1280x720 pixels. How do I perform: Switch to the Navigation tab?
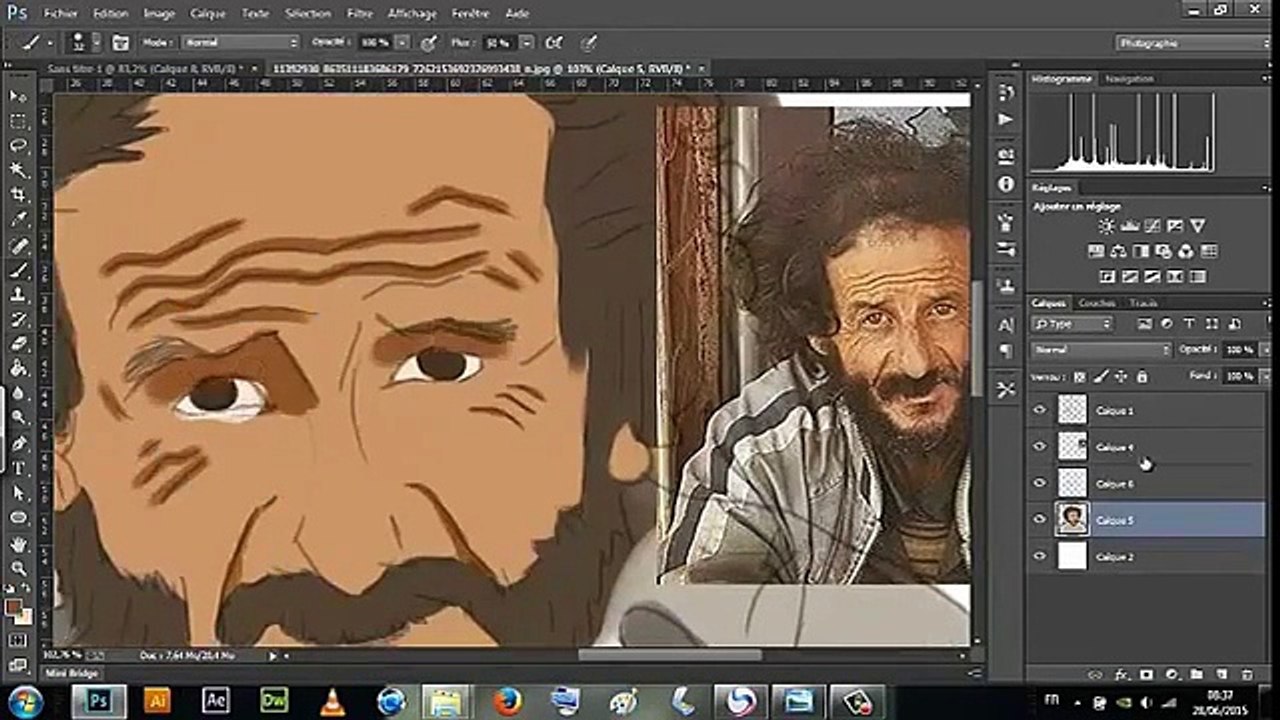1129,79
